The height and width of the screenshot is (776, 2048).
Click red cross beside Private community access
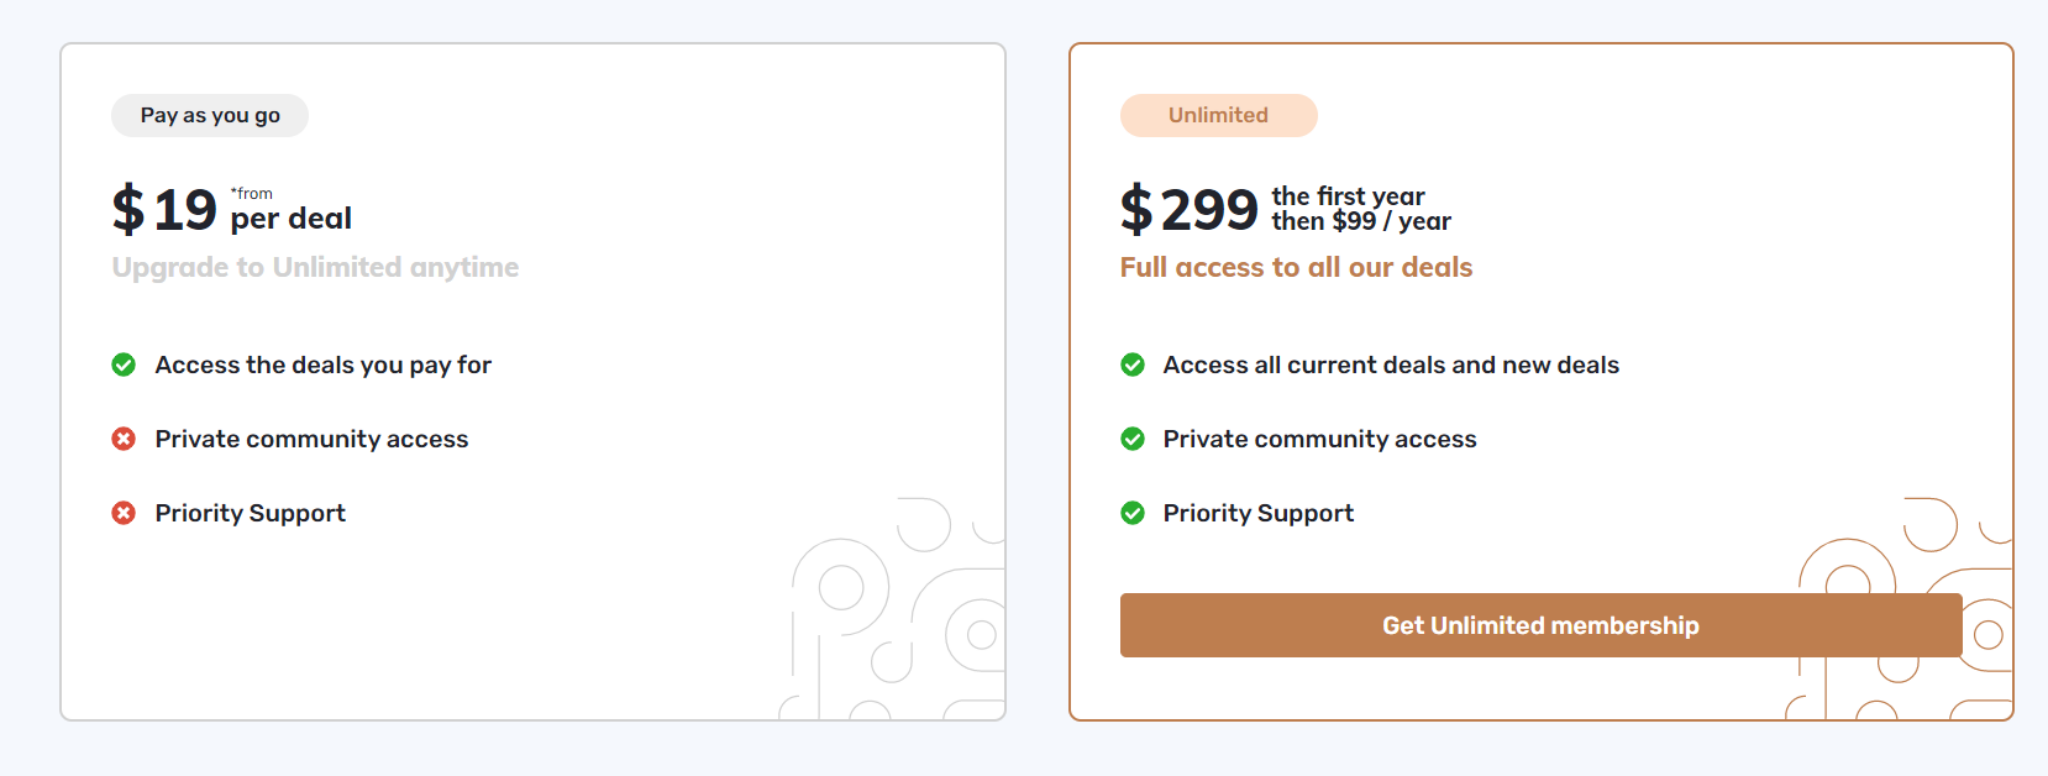point(124,439)
